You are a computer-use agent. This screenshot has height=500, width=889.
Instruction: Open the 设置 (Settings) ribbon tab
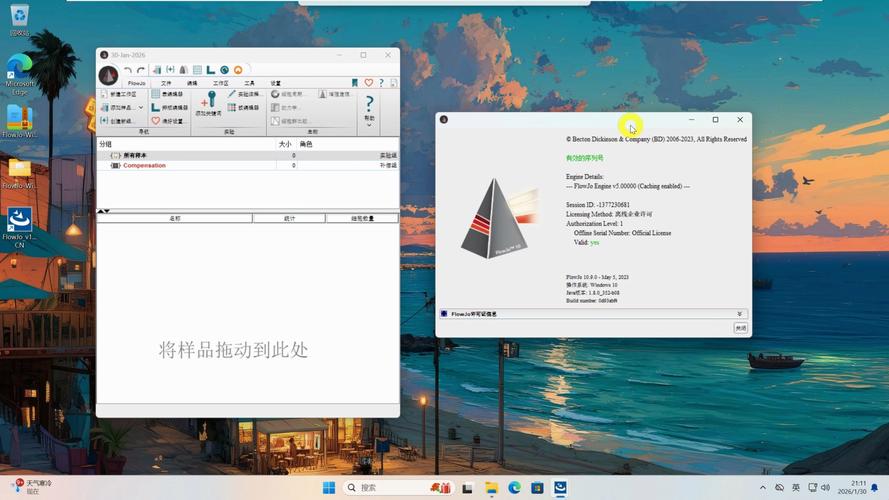[276, 83]
